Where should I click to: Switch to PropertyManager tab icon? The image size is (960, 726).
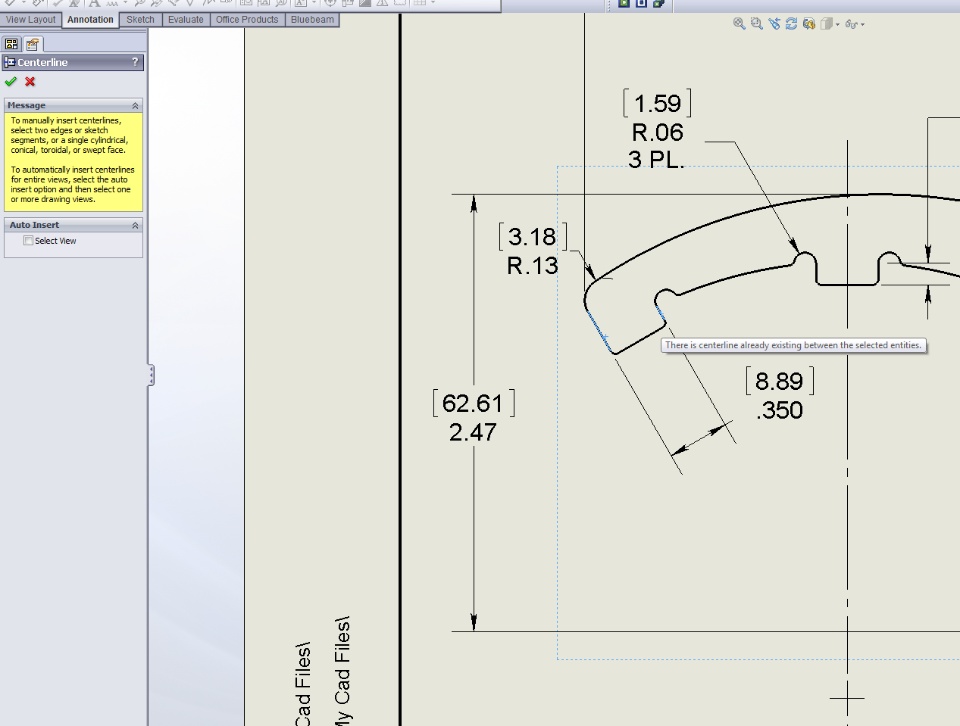coord(32,43)
